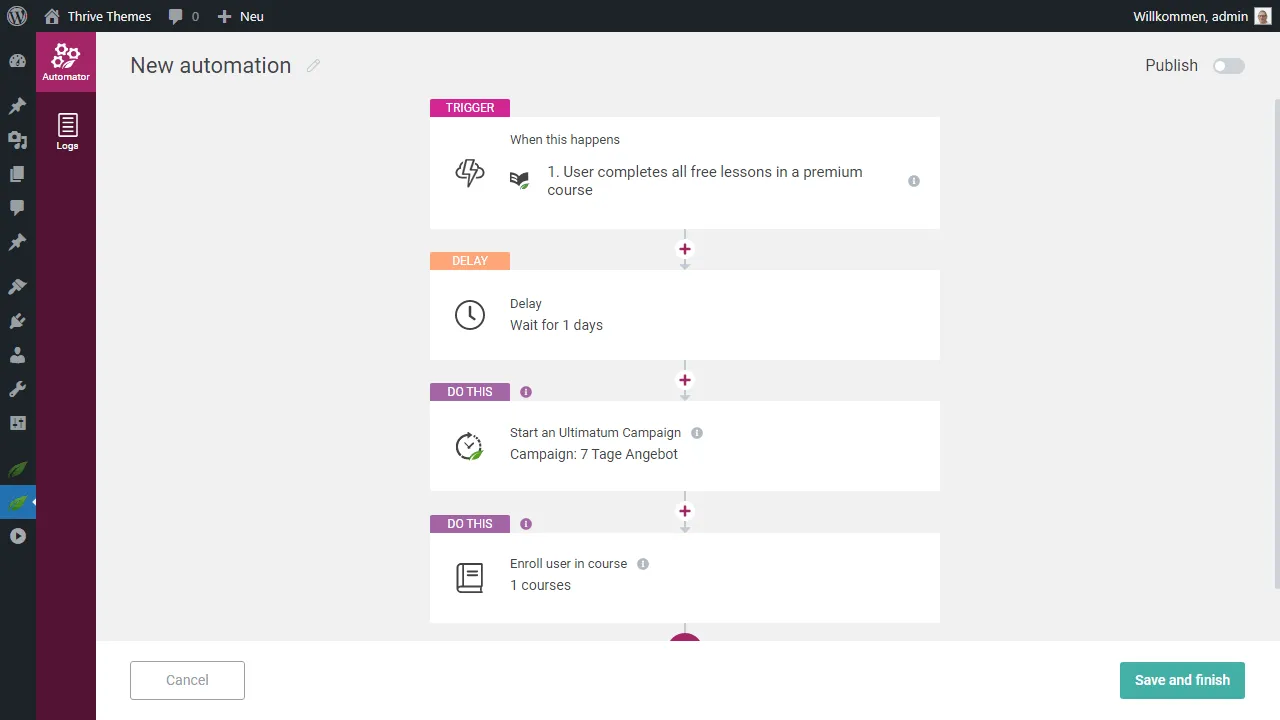Show info for 'Enroll user in course'
This screenshot has width=1280, height=720.
pos(643,564)
